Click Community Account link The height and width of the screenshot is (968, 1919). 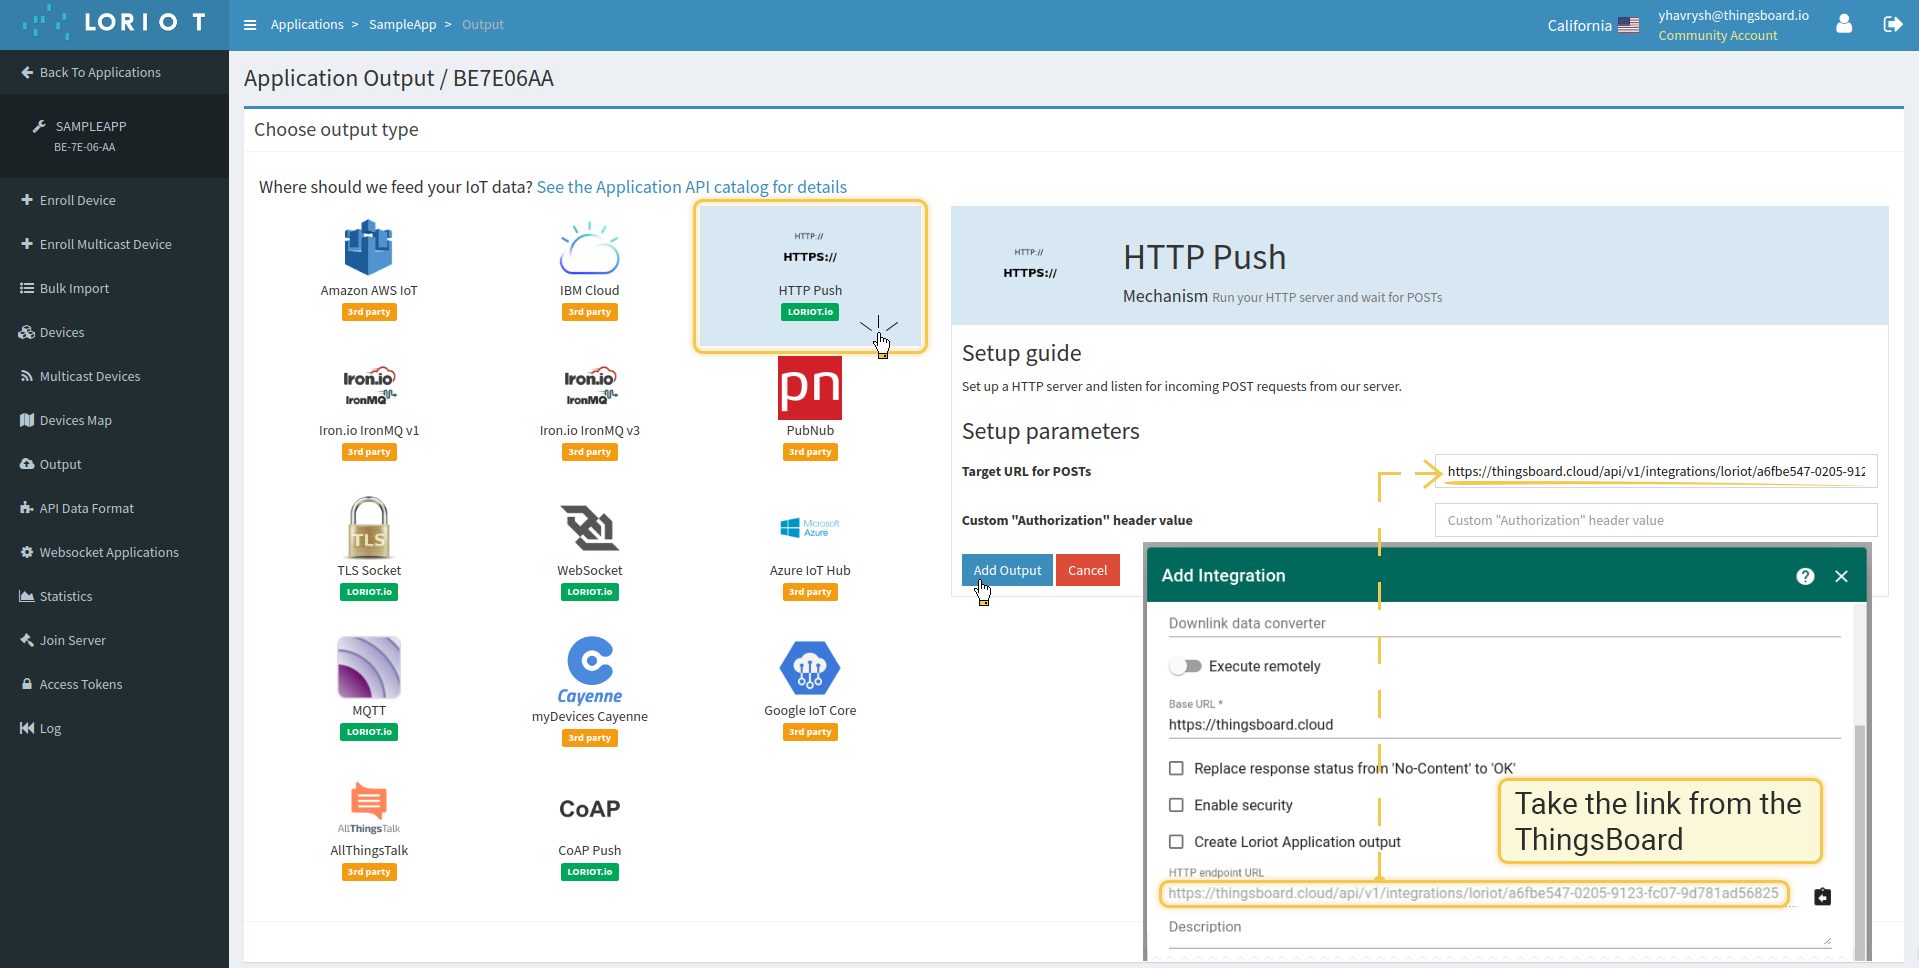point(1718,35)
